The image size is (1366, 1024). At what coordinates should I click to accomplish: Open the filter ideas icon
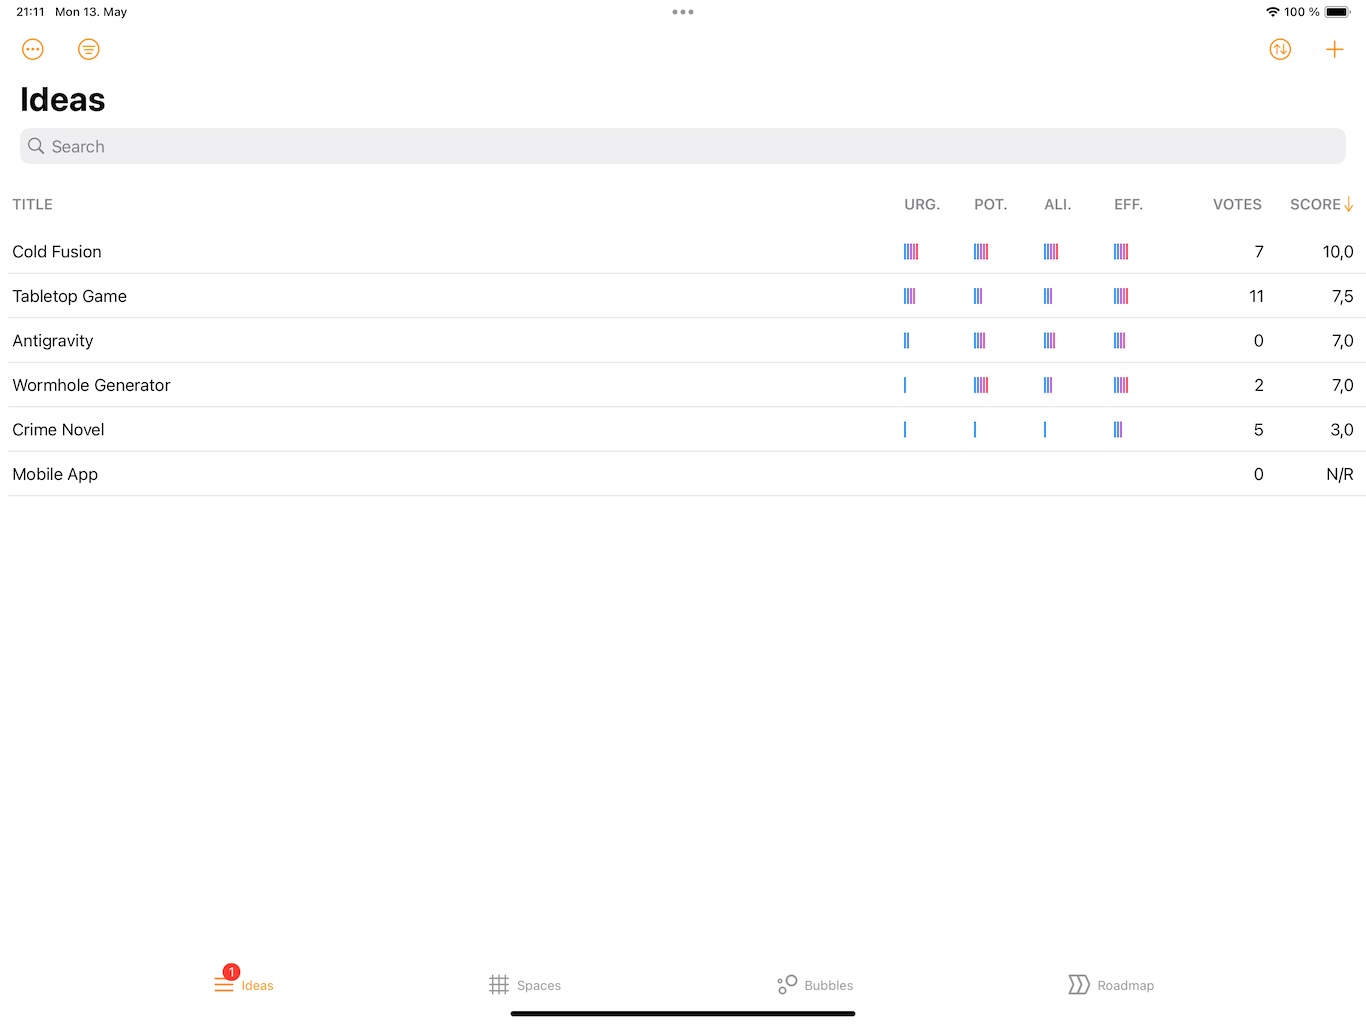[89, 49]
